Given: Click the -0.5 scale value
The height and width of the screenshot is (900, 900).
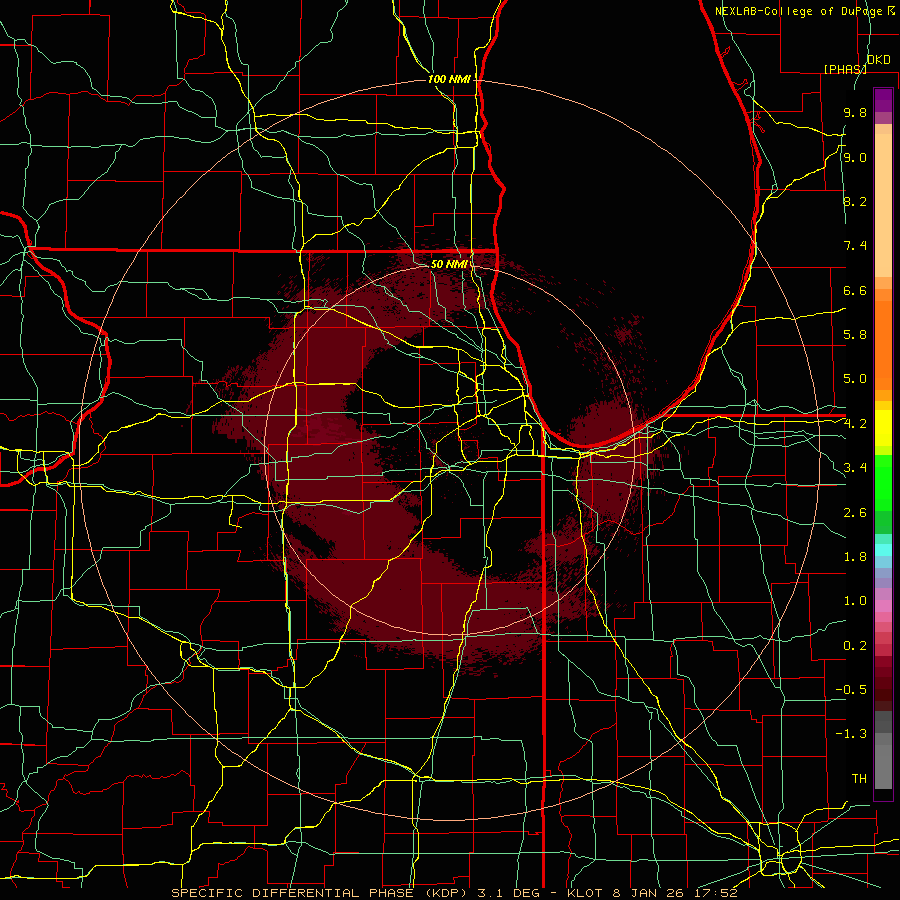Looking at the screenshot, I should click(851, 690).
